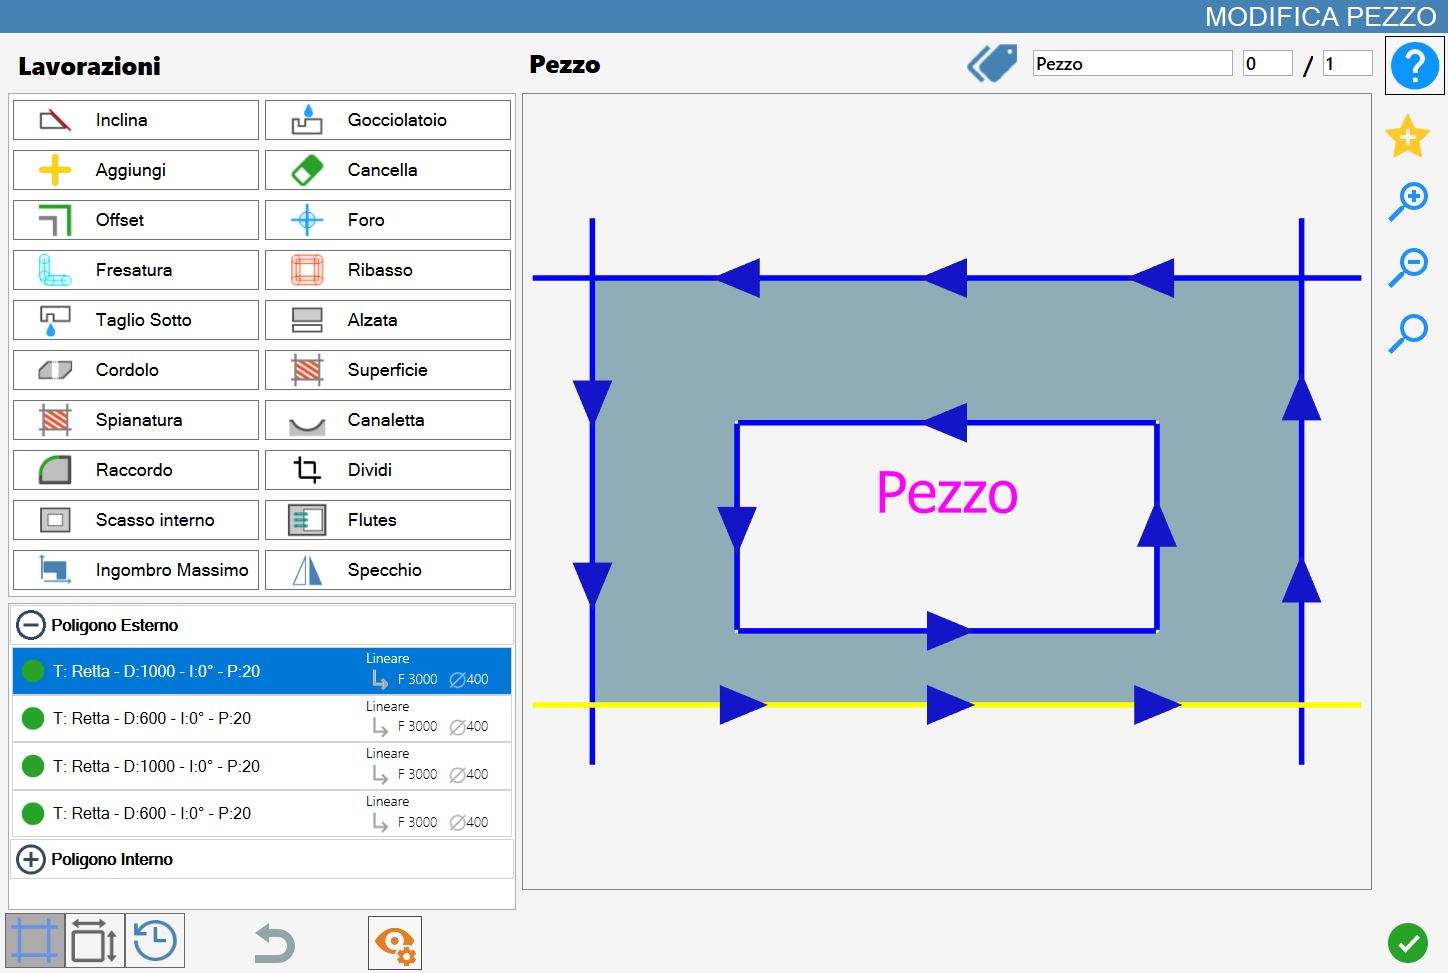The image size is (1448, 973).
Task: Choose the Scasso interno operation
Action: point(136,520)
